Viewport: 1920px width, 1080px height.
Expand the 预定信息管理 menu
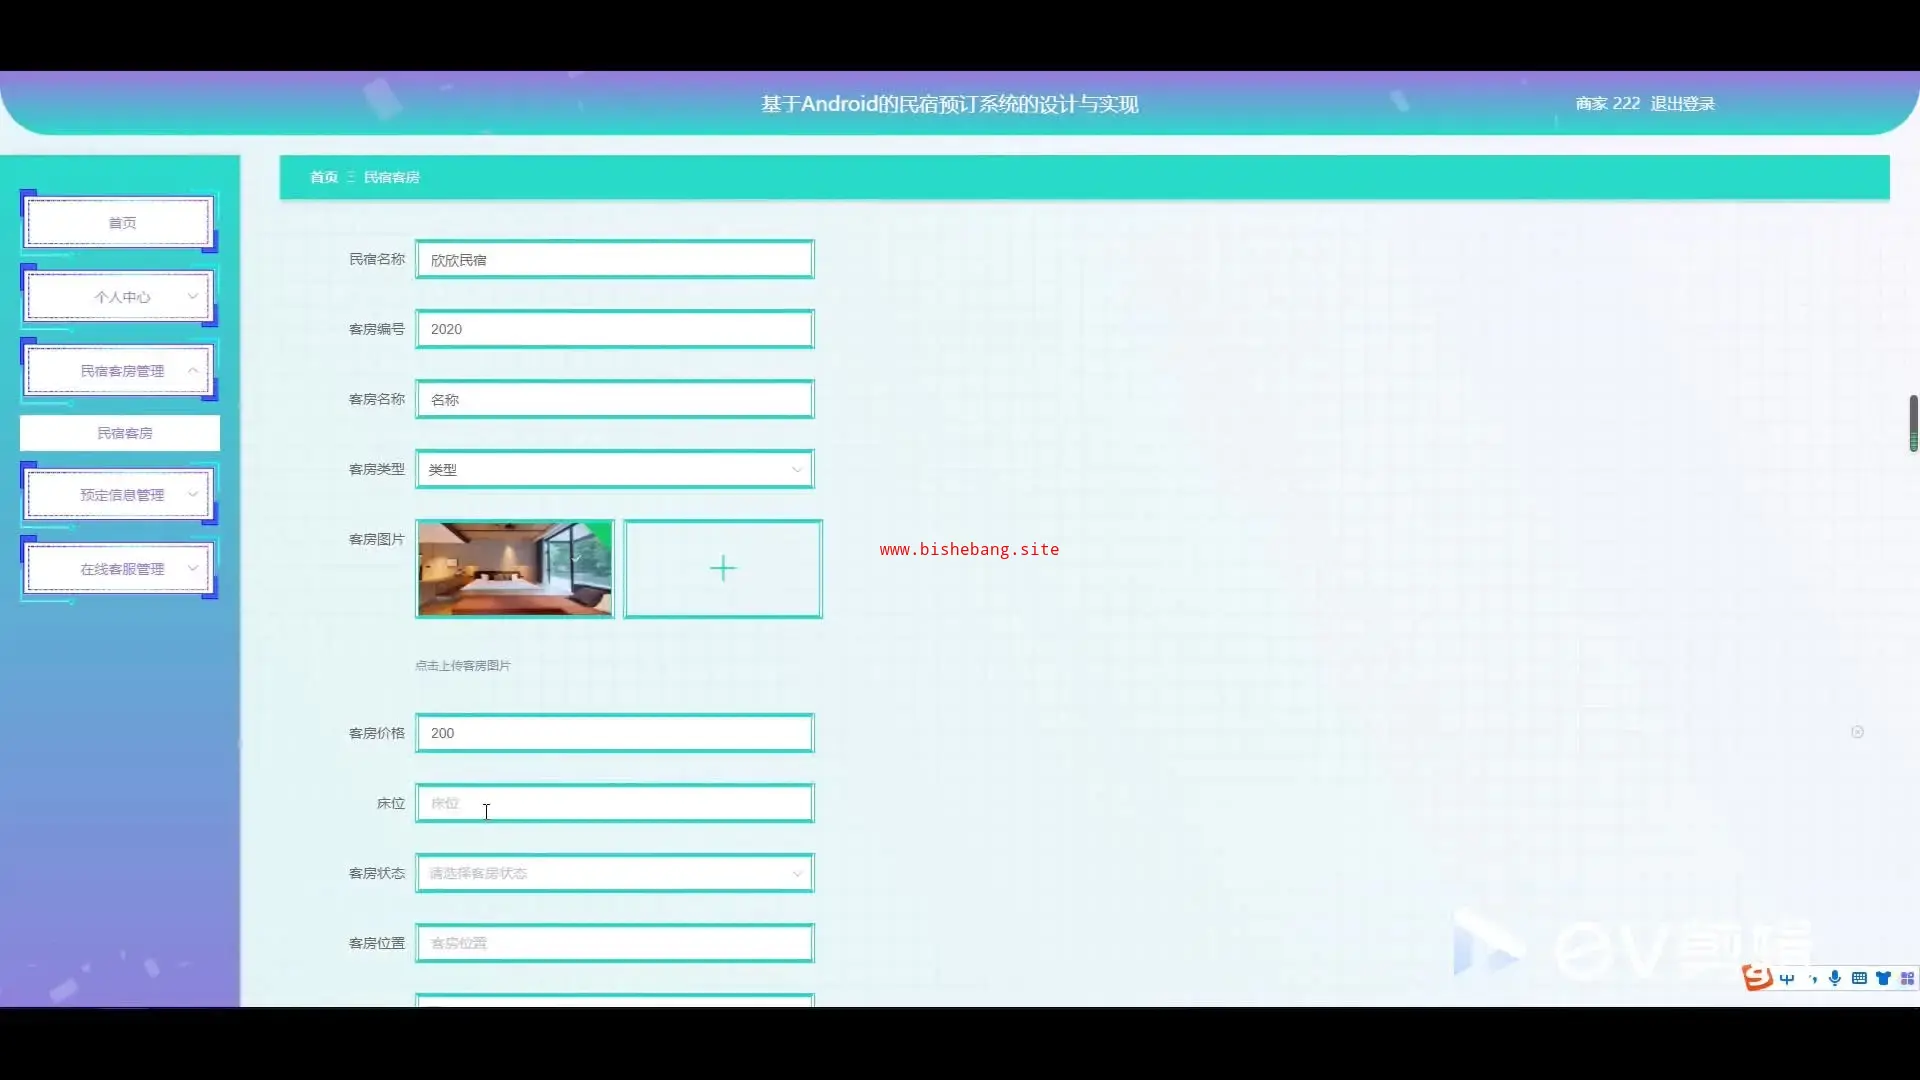coord(120,495)
